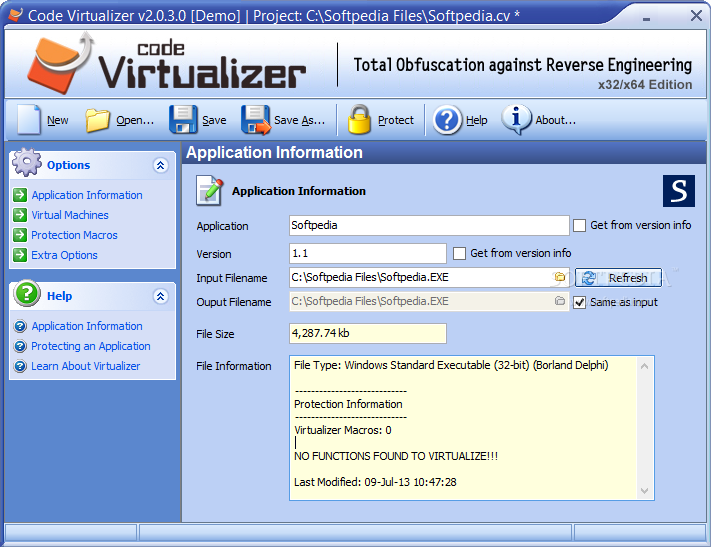Click the application S logo icon

tap(678, 191)
